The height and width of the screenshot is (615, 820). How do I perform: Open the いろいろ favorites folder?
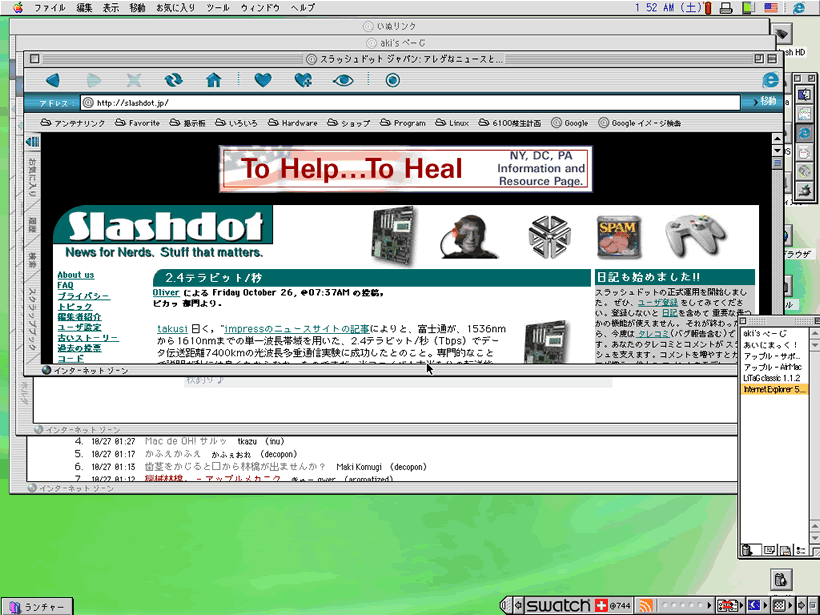pyautogui.click(x=236, y=123)
